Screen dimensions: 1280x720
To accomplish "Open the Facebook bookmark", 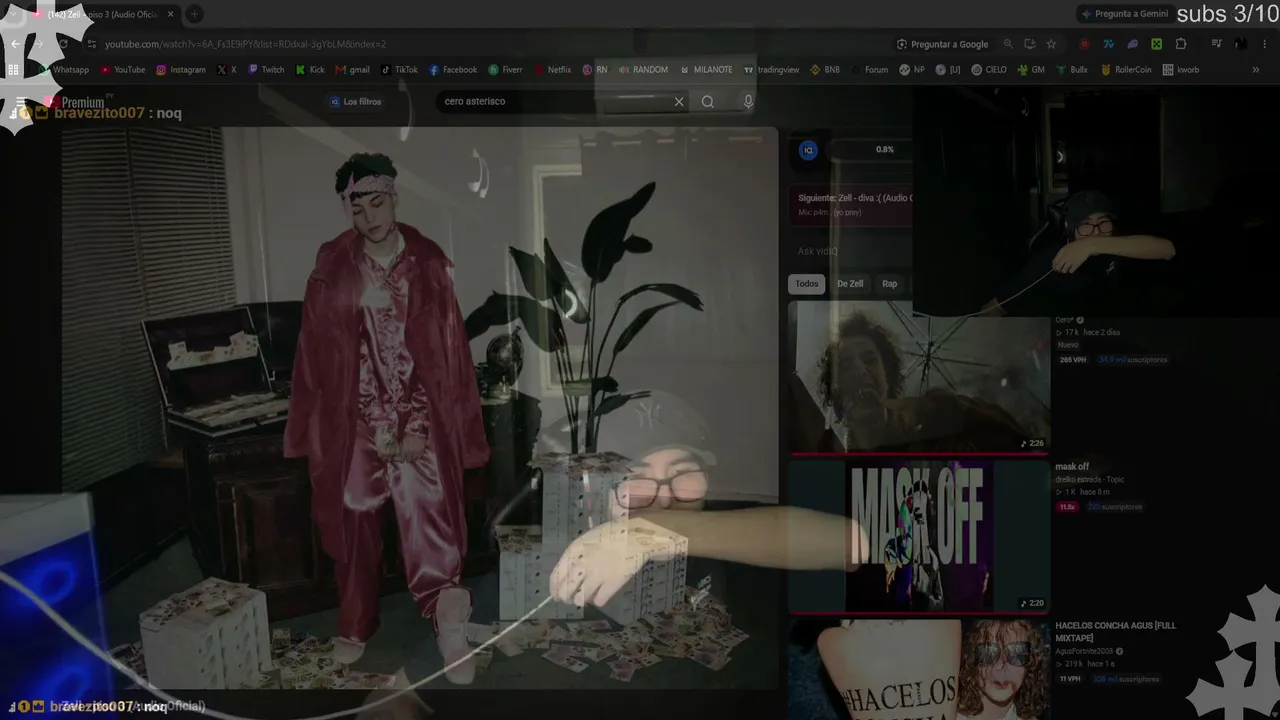I will (x=453, y=70).
